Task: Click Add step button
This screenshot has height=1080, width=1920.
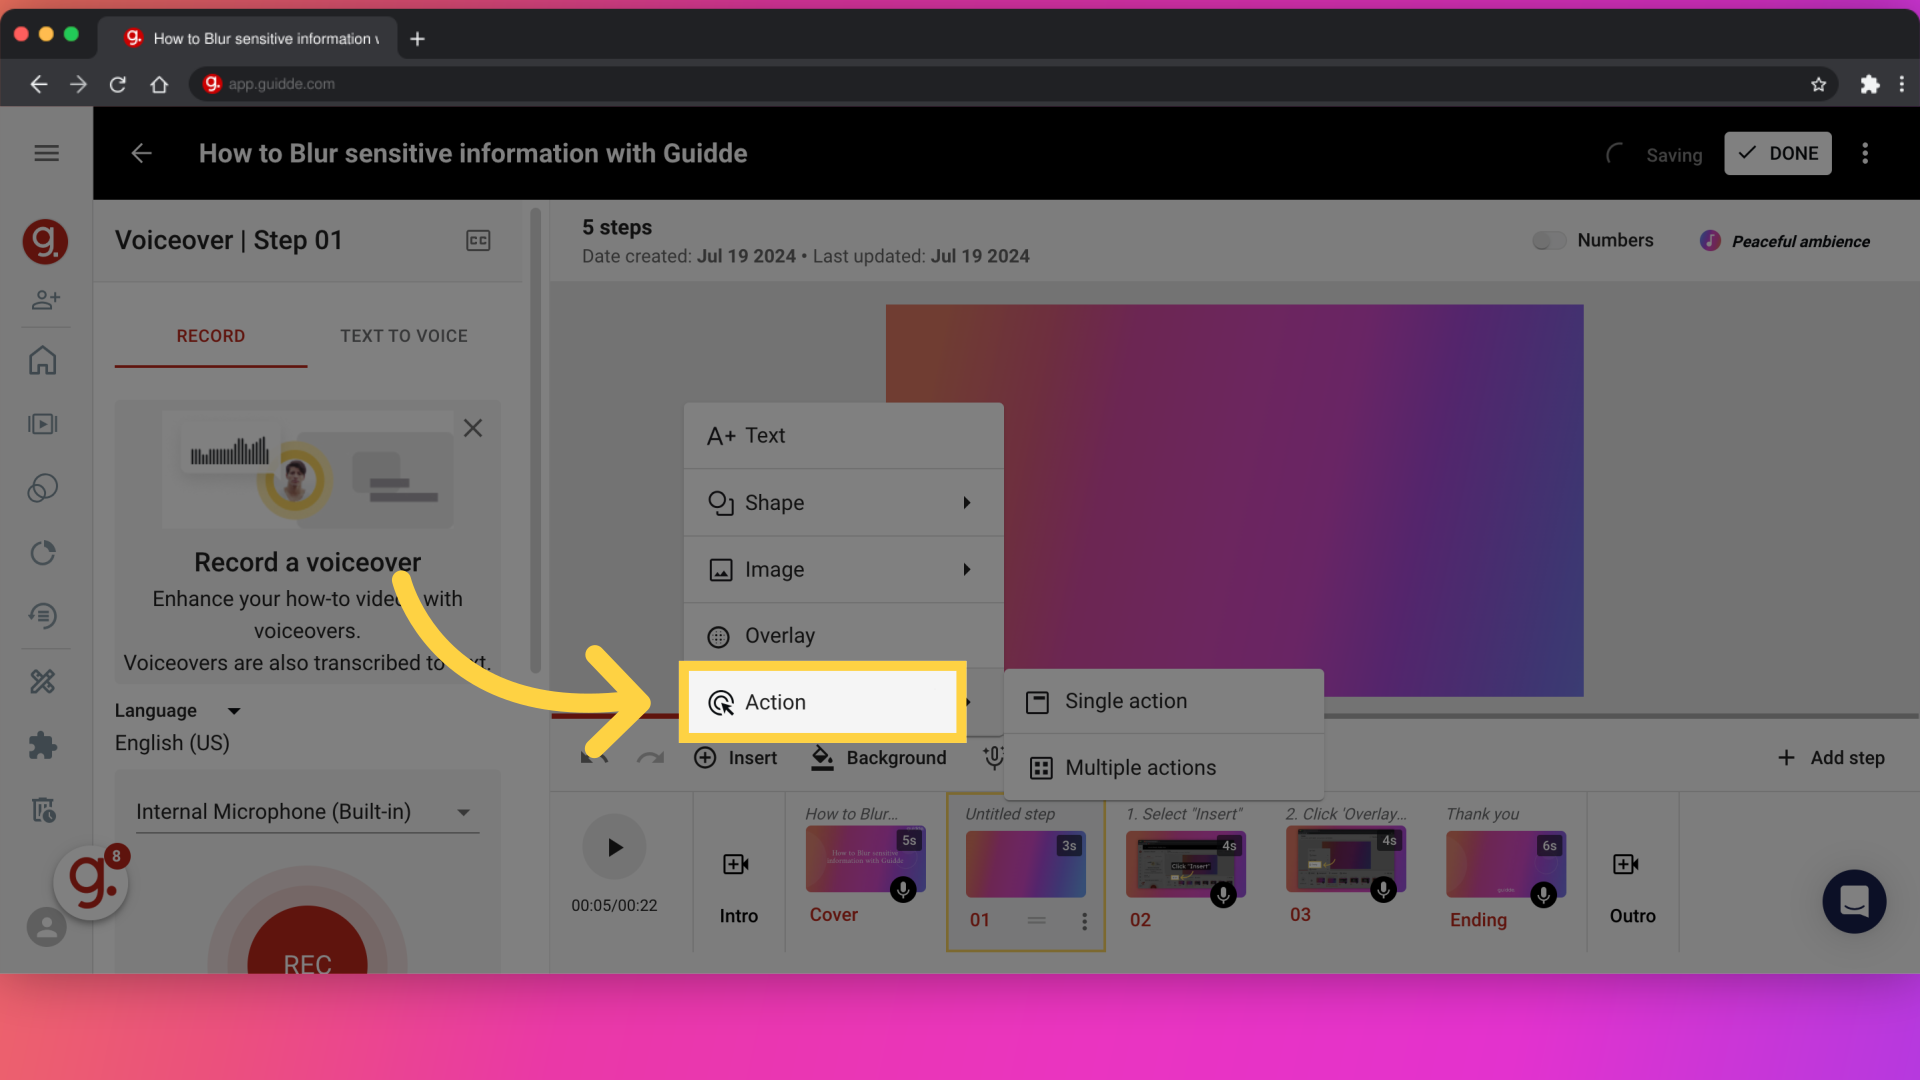Action: 1832,757
